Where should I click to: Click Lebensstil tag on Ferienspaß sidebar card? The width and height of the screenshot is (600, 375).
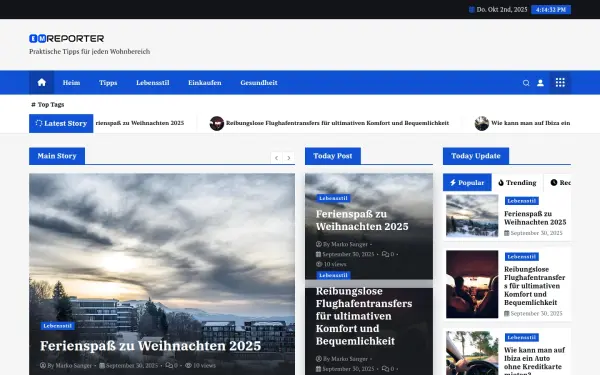tap(522, 201)
